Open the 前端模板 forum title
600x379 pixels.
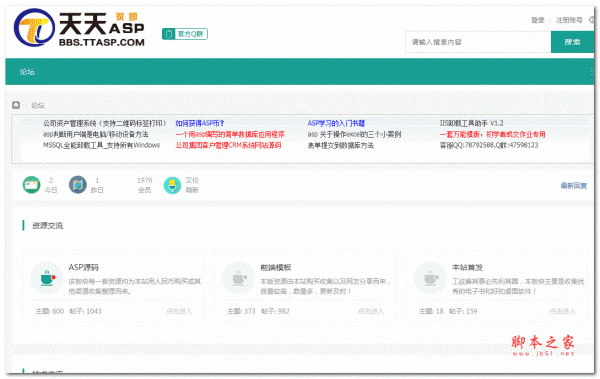tap(276, 267)
